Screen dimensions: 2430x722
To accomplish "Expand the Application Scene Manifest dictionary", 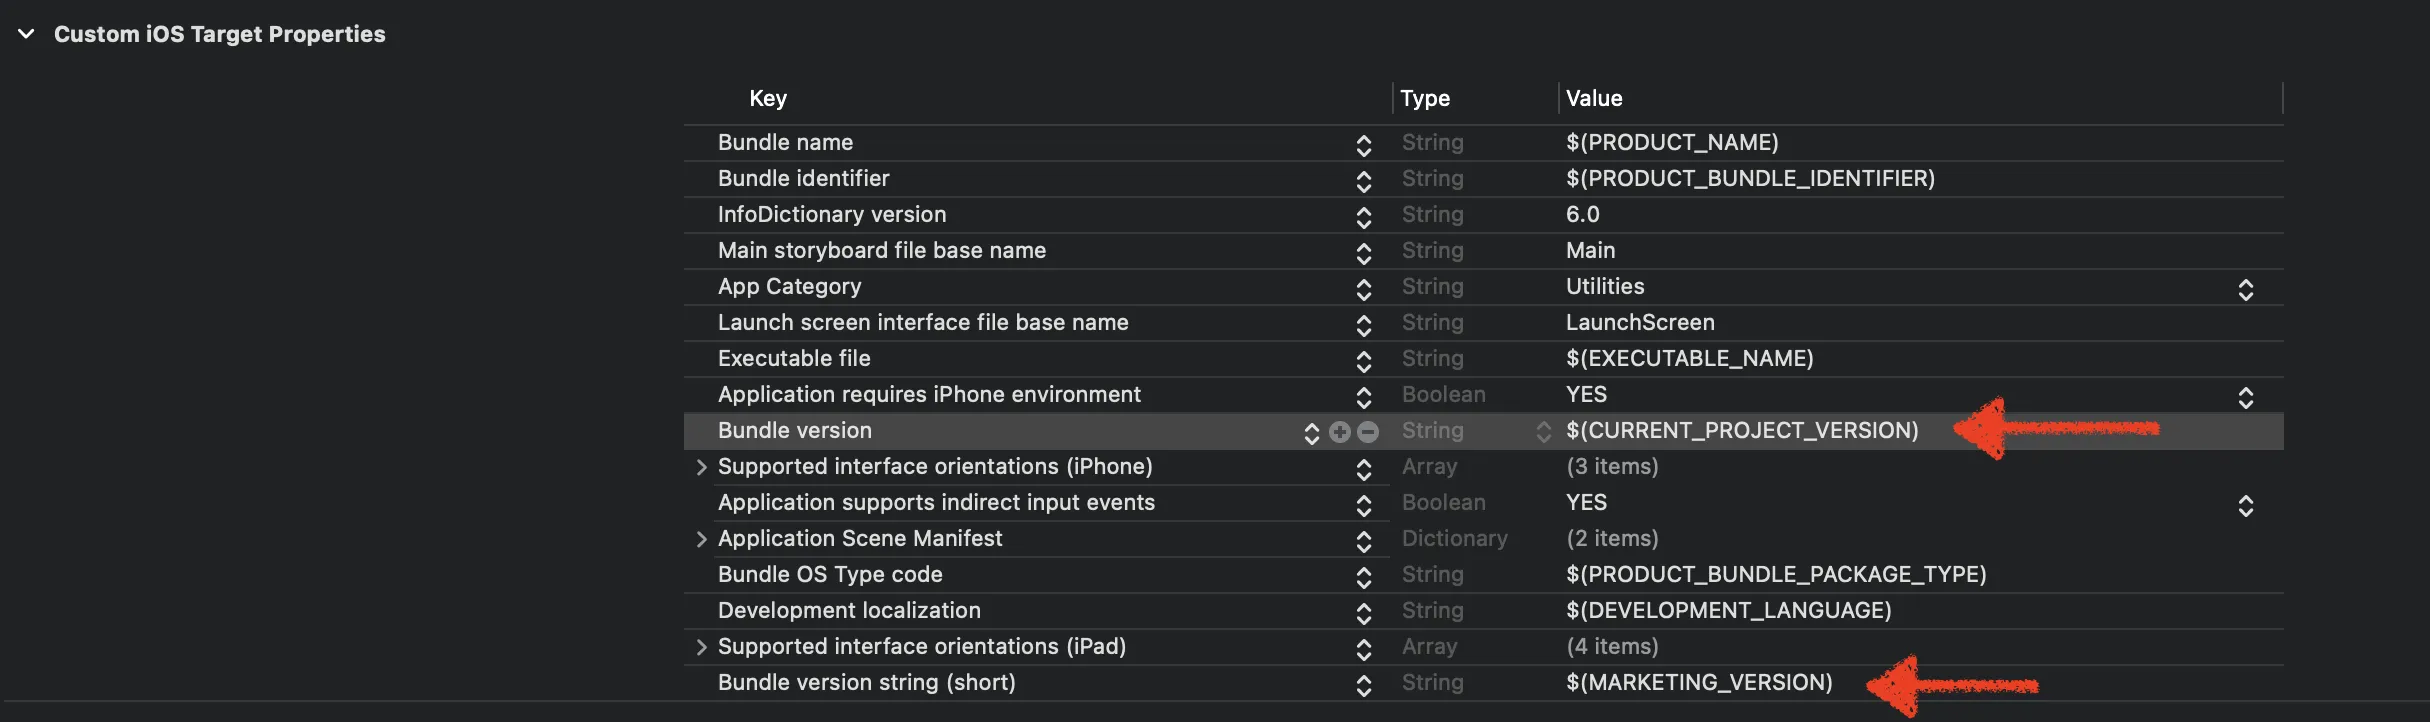I will click(701, 539).
